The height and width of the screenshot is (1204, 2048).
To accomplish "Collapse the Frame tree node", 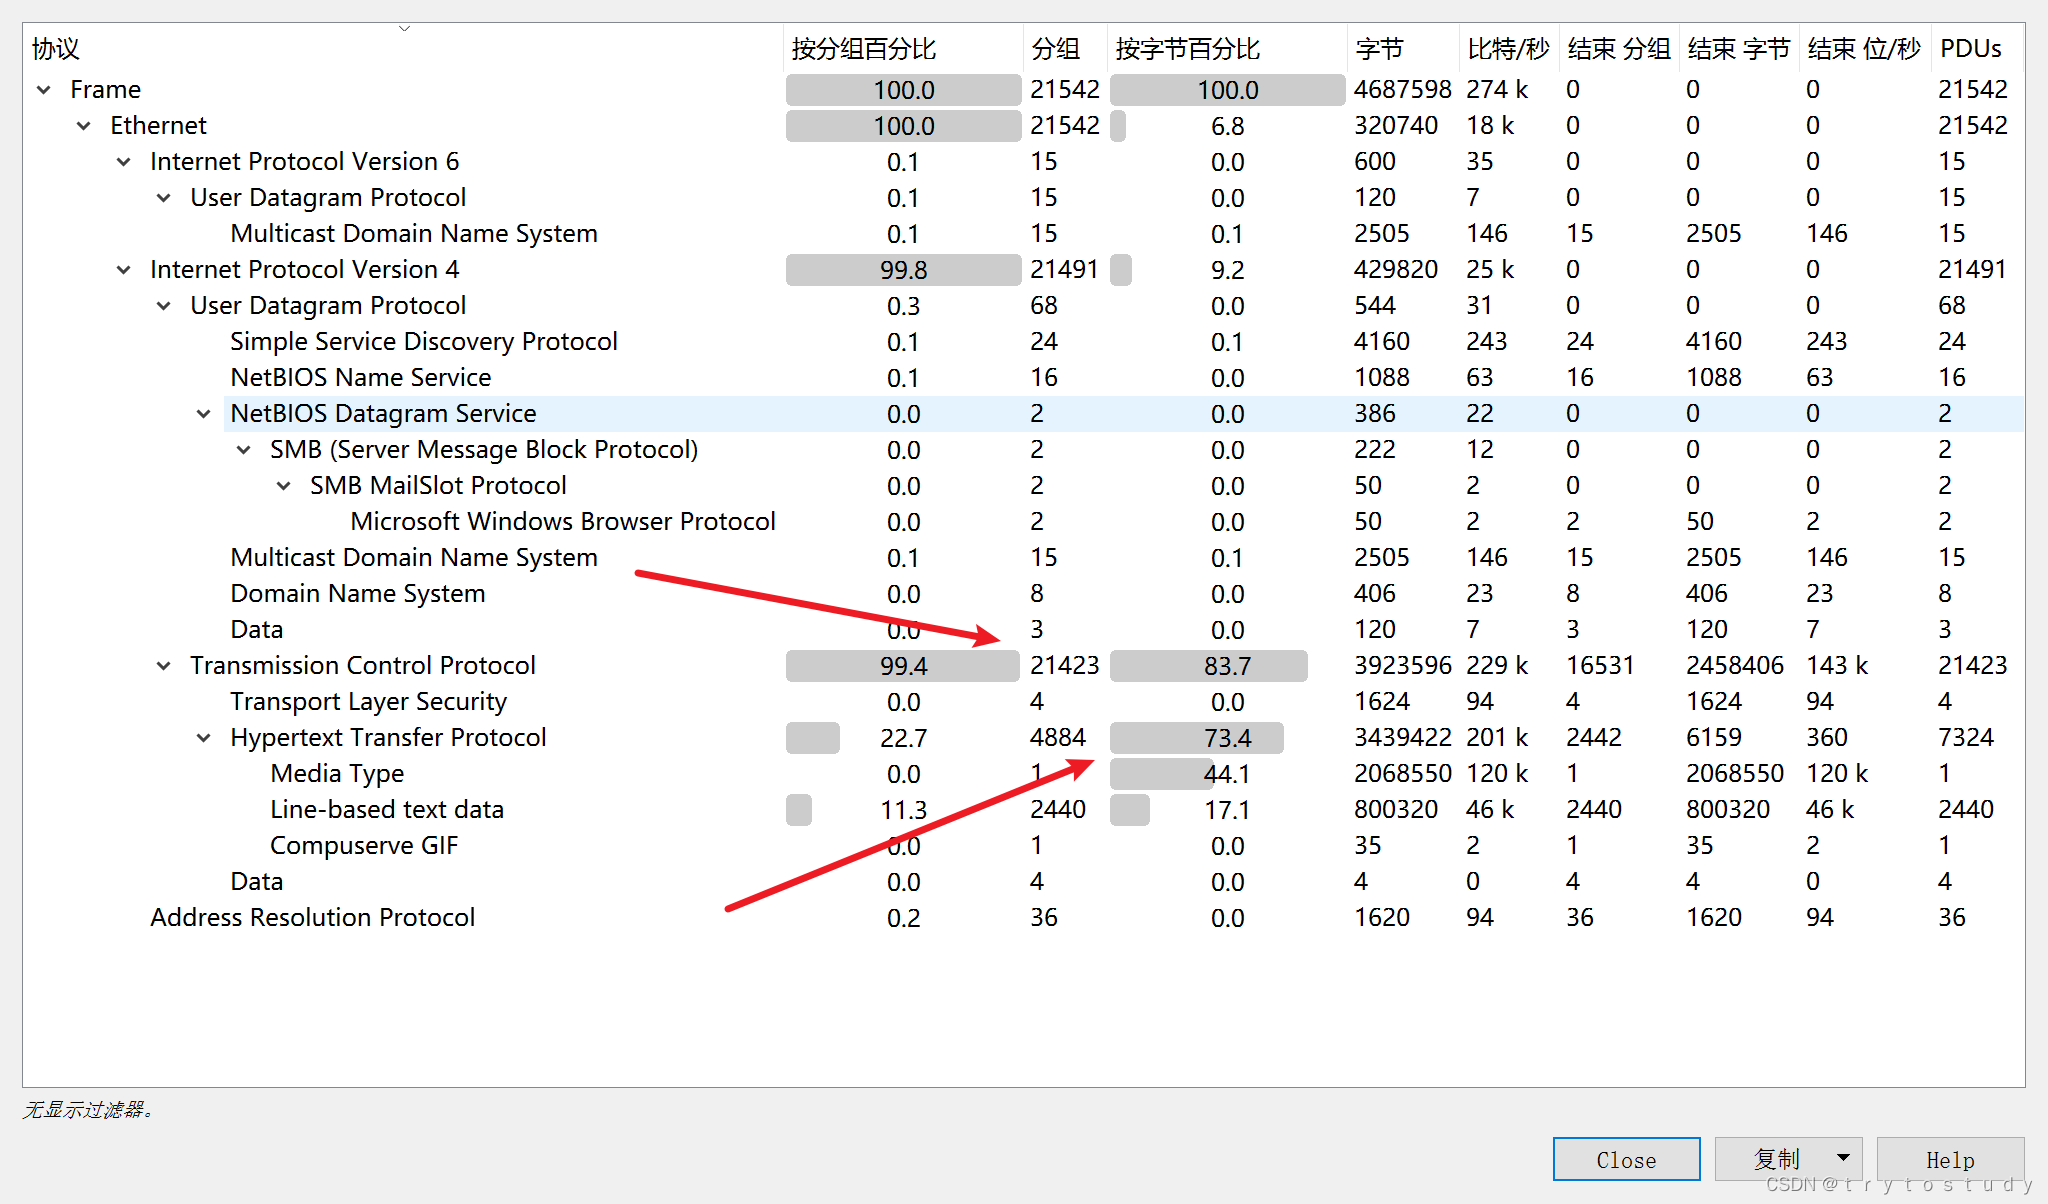I will coord(44,90).
